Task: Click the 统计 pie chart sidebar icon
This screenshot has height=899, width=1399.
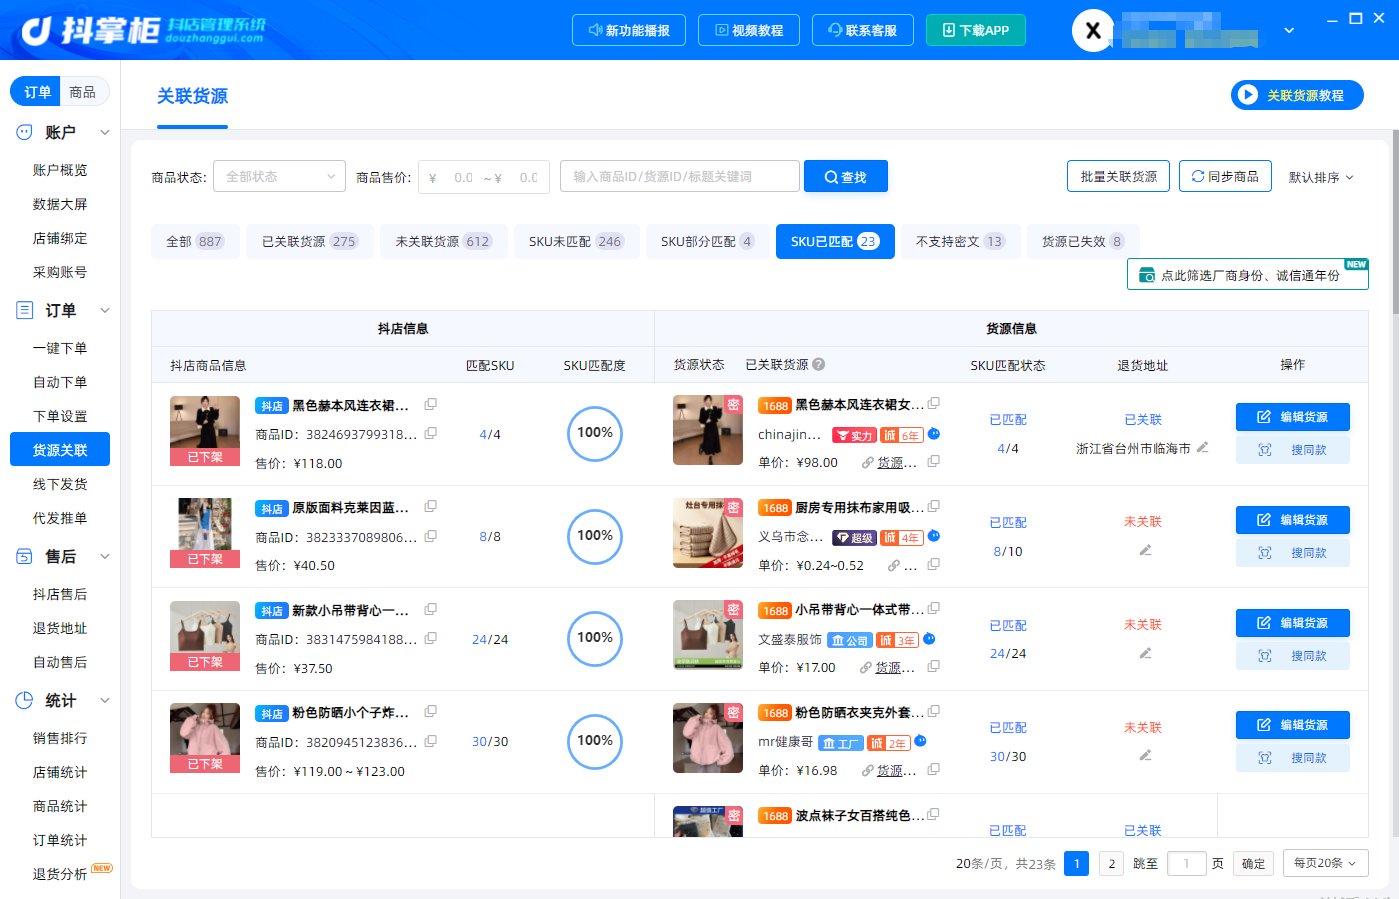Action: (24, 700)
